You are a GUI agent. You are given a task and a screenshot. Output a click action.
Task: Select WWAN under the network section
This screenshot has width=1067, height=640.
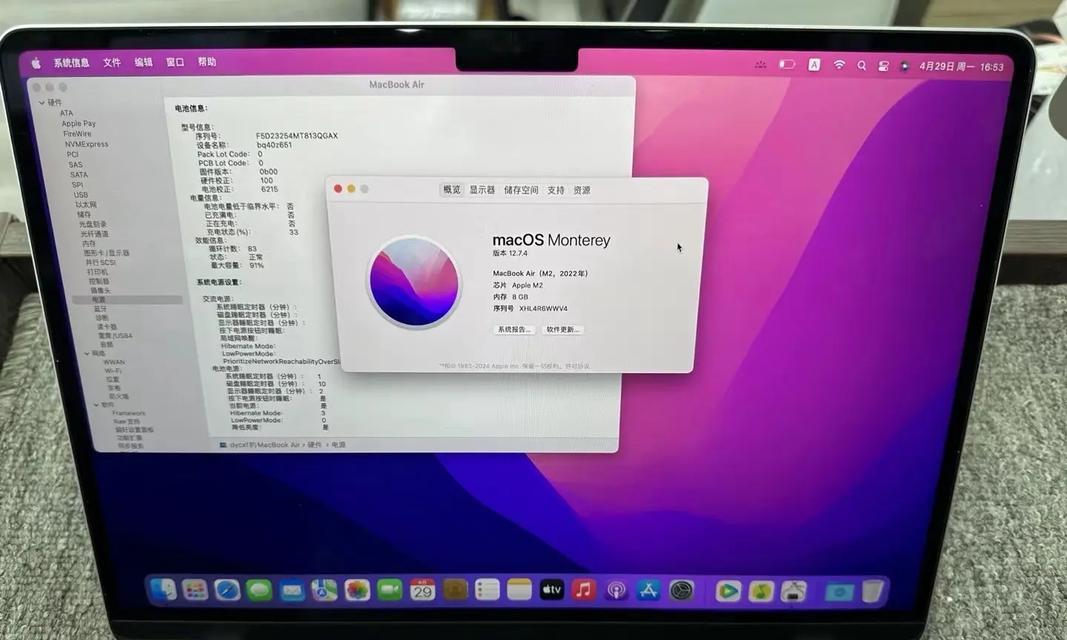pyautogui.click(x=114, y=363)
